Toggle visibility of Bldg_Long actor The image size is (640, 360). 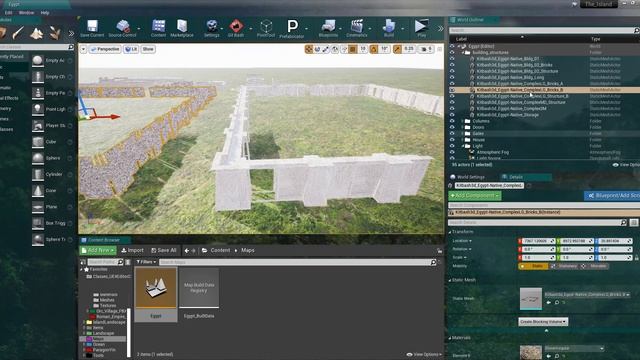[452, 77]
